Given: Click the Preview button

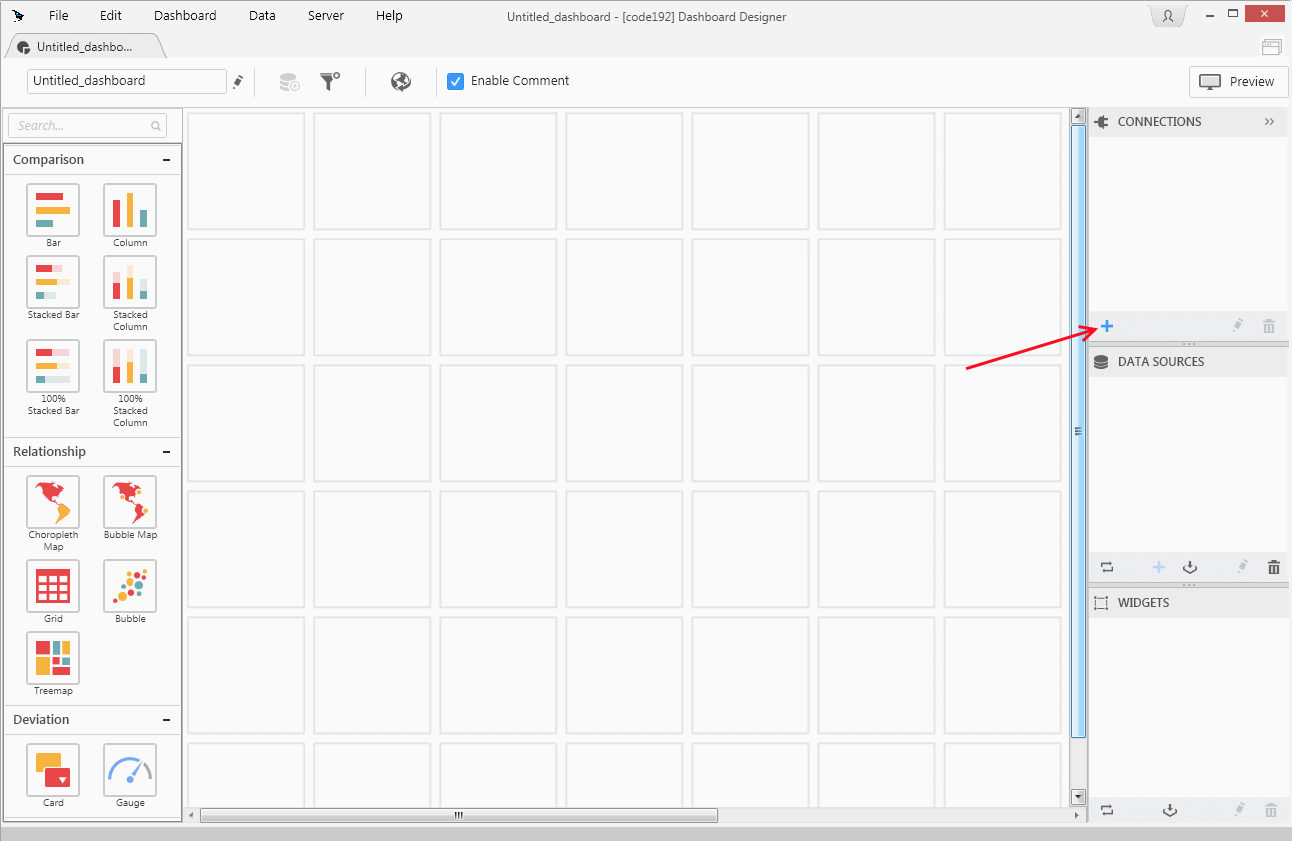Looking at the screenshot, I should (x=1238, y=82).
